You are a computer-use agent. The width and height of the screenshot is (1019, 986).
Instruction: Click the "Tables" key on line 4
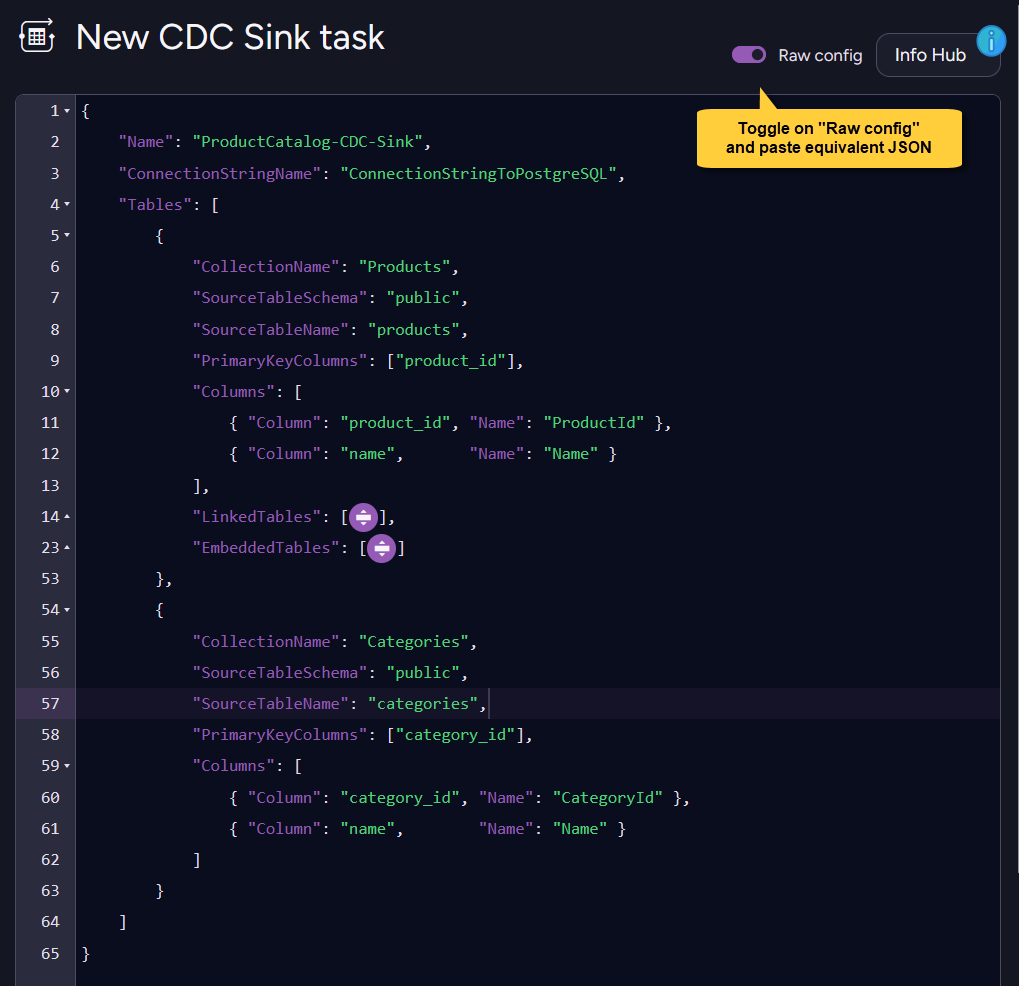click(155, 205)
